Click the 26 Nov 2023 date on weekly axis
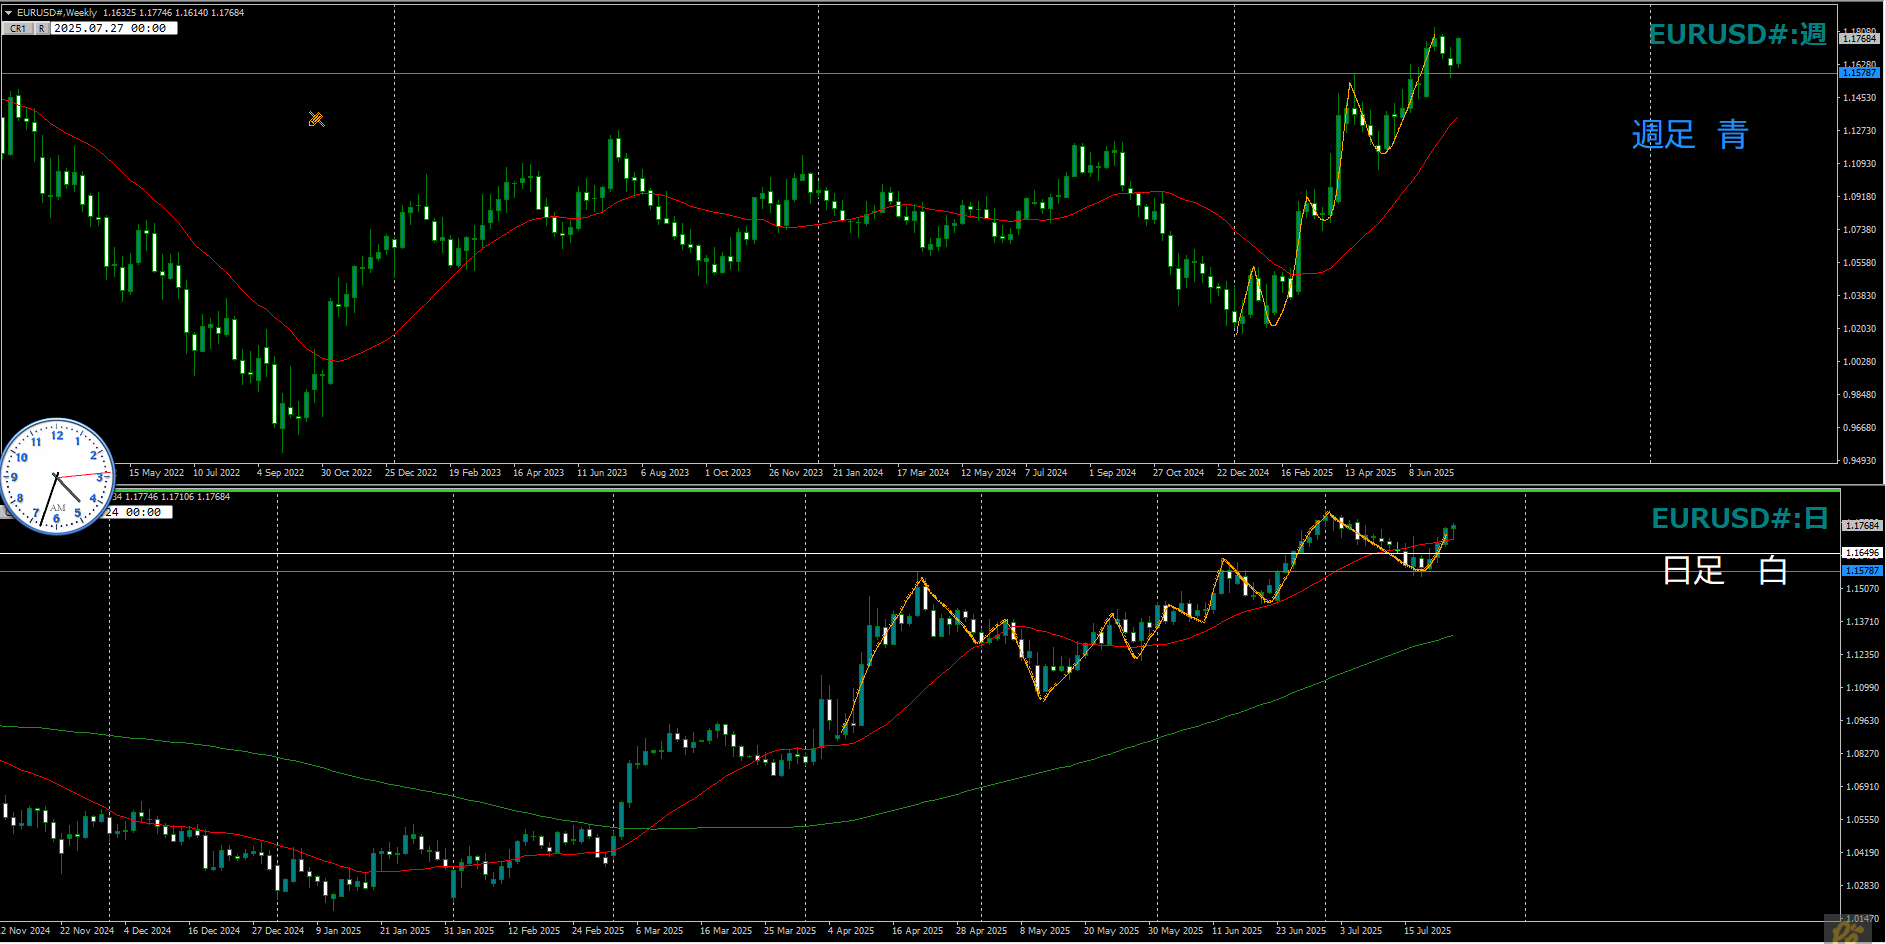The image size is (1886, 944). tap(796, 473)
